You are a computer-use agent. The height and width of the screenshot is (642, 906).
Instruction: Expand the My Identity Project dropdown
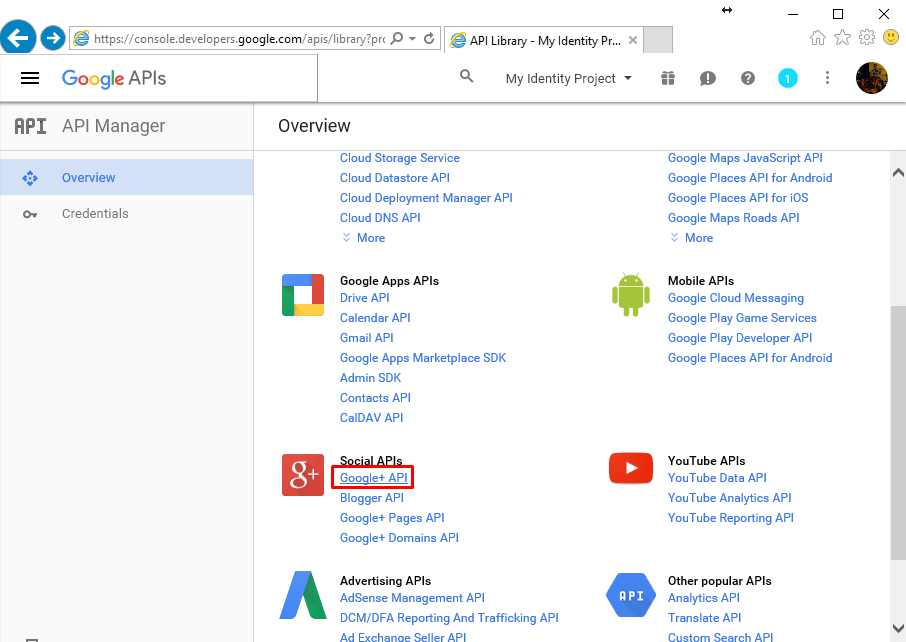click(x=568, y=78)
